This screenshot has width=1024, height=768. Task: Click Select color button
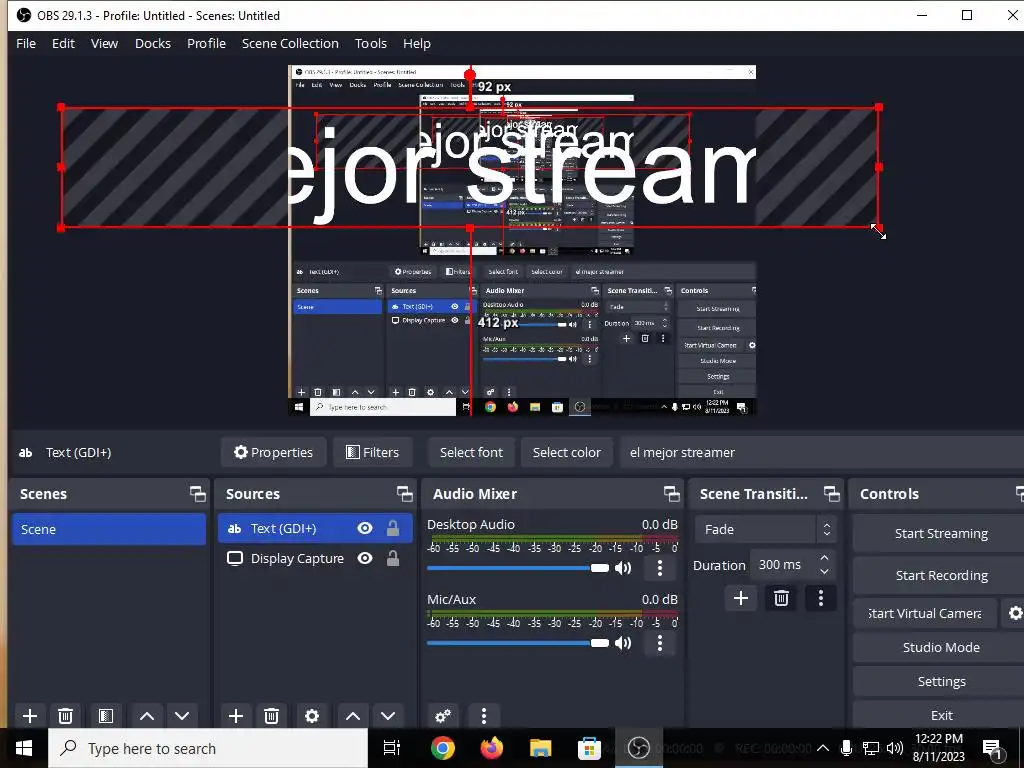pos(567,452)
